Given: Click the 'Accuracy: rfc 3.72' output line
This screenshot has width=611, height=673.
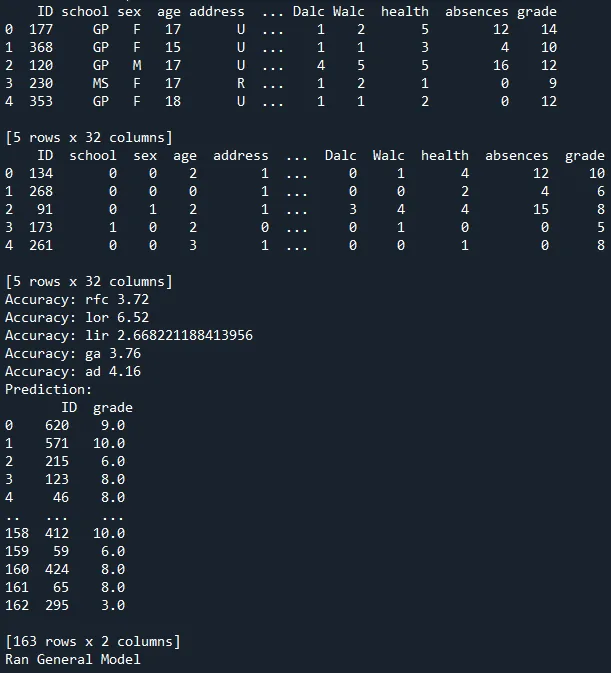Looking at the screenshot, I should 77,299.
